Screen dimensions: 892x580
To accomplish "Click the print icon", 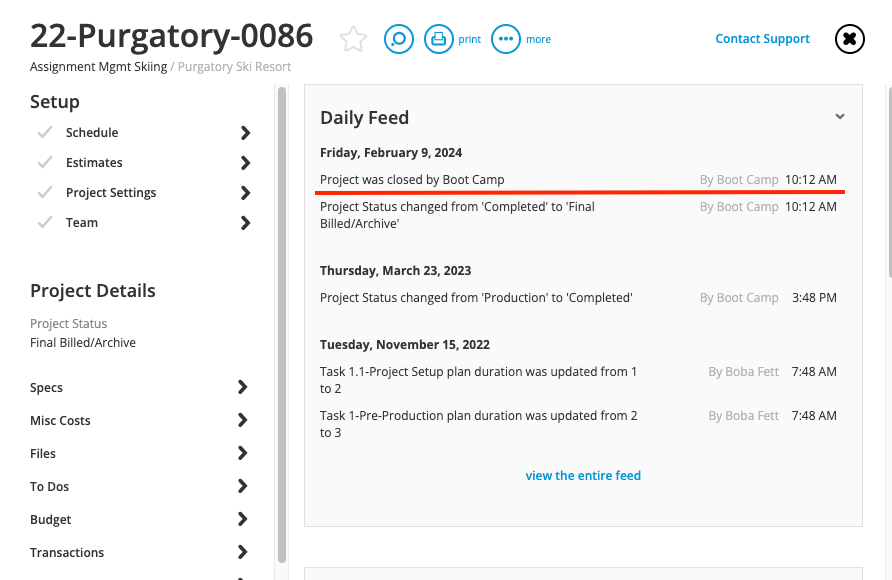I will point(439,39).
